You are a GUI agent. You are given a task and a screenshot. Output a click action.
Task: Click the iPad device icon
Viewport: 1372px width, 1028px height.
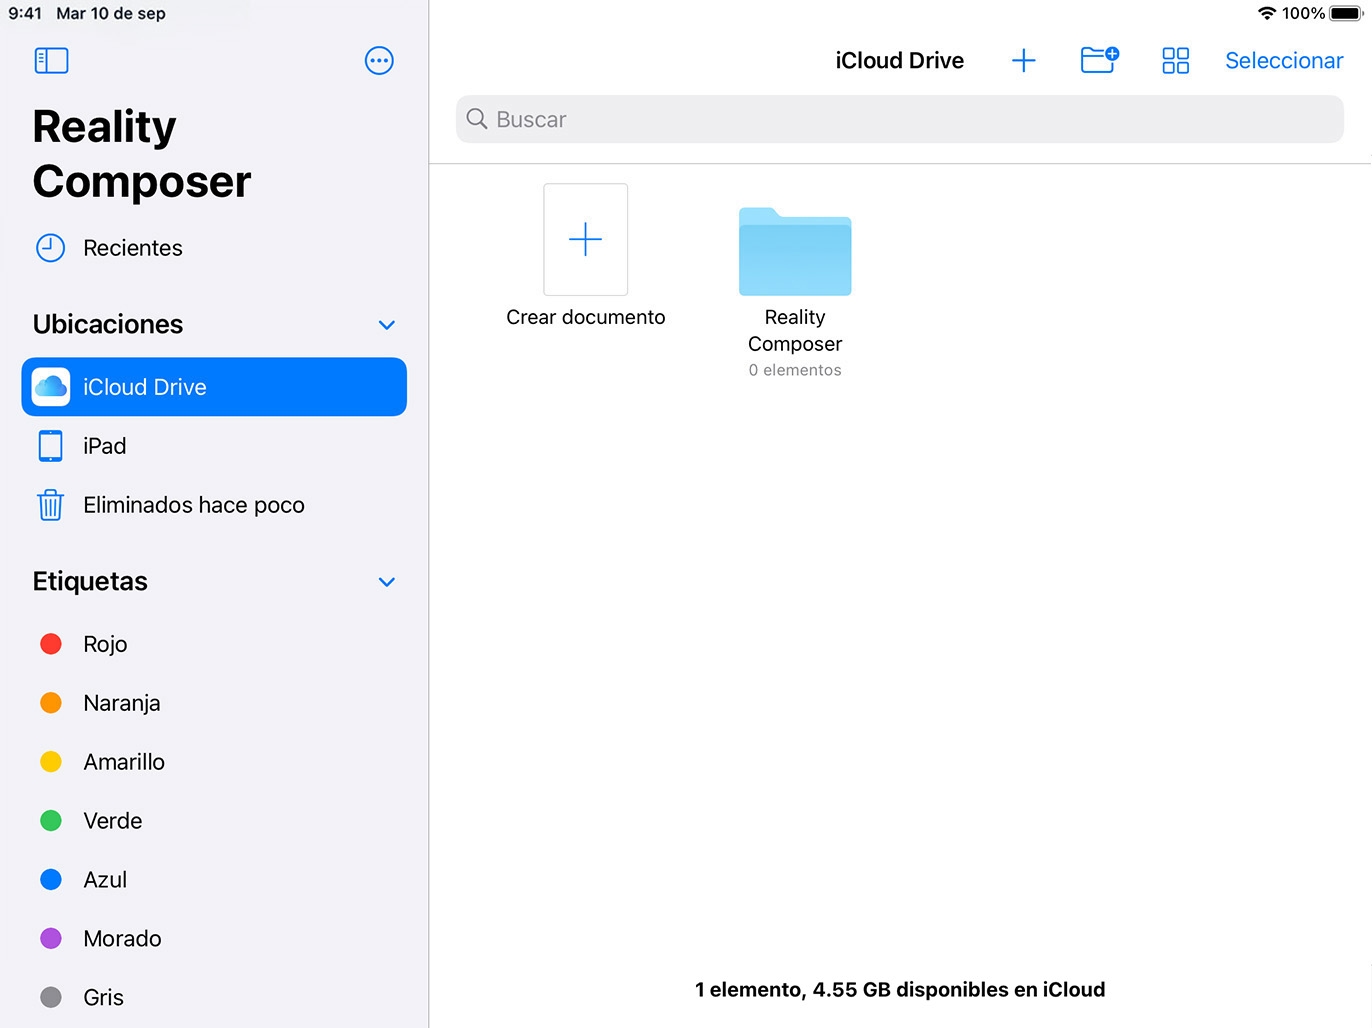51,446
